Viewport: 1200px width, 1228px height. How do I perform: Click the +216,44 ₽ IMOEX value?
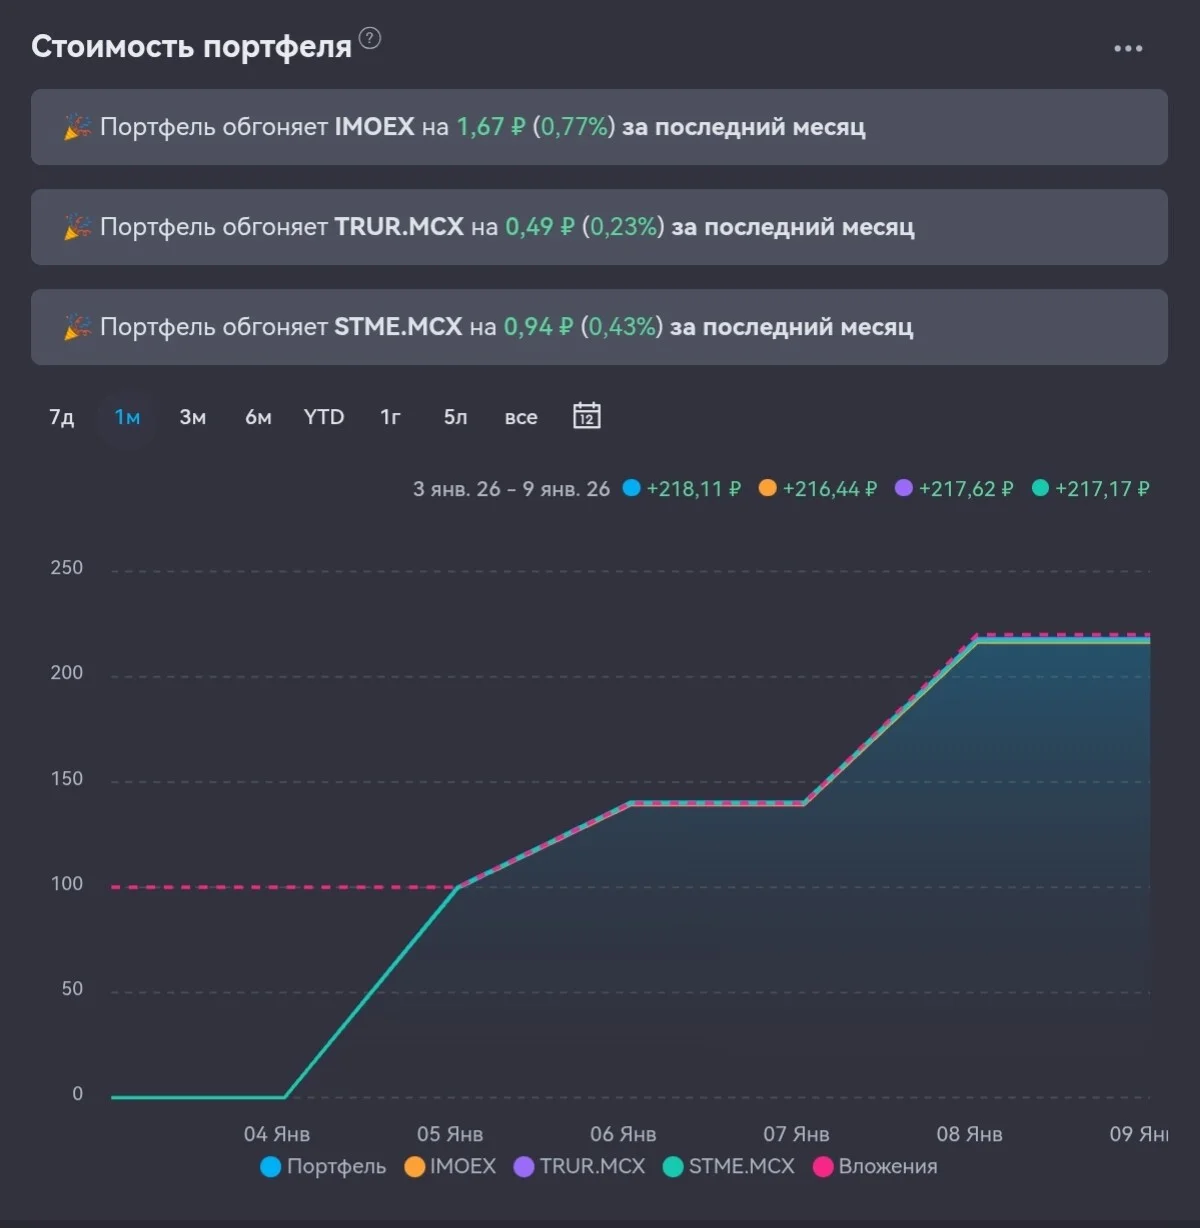(x=830, y=489)
